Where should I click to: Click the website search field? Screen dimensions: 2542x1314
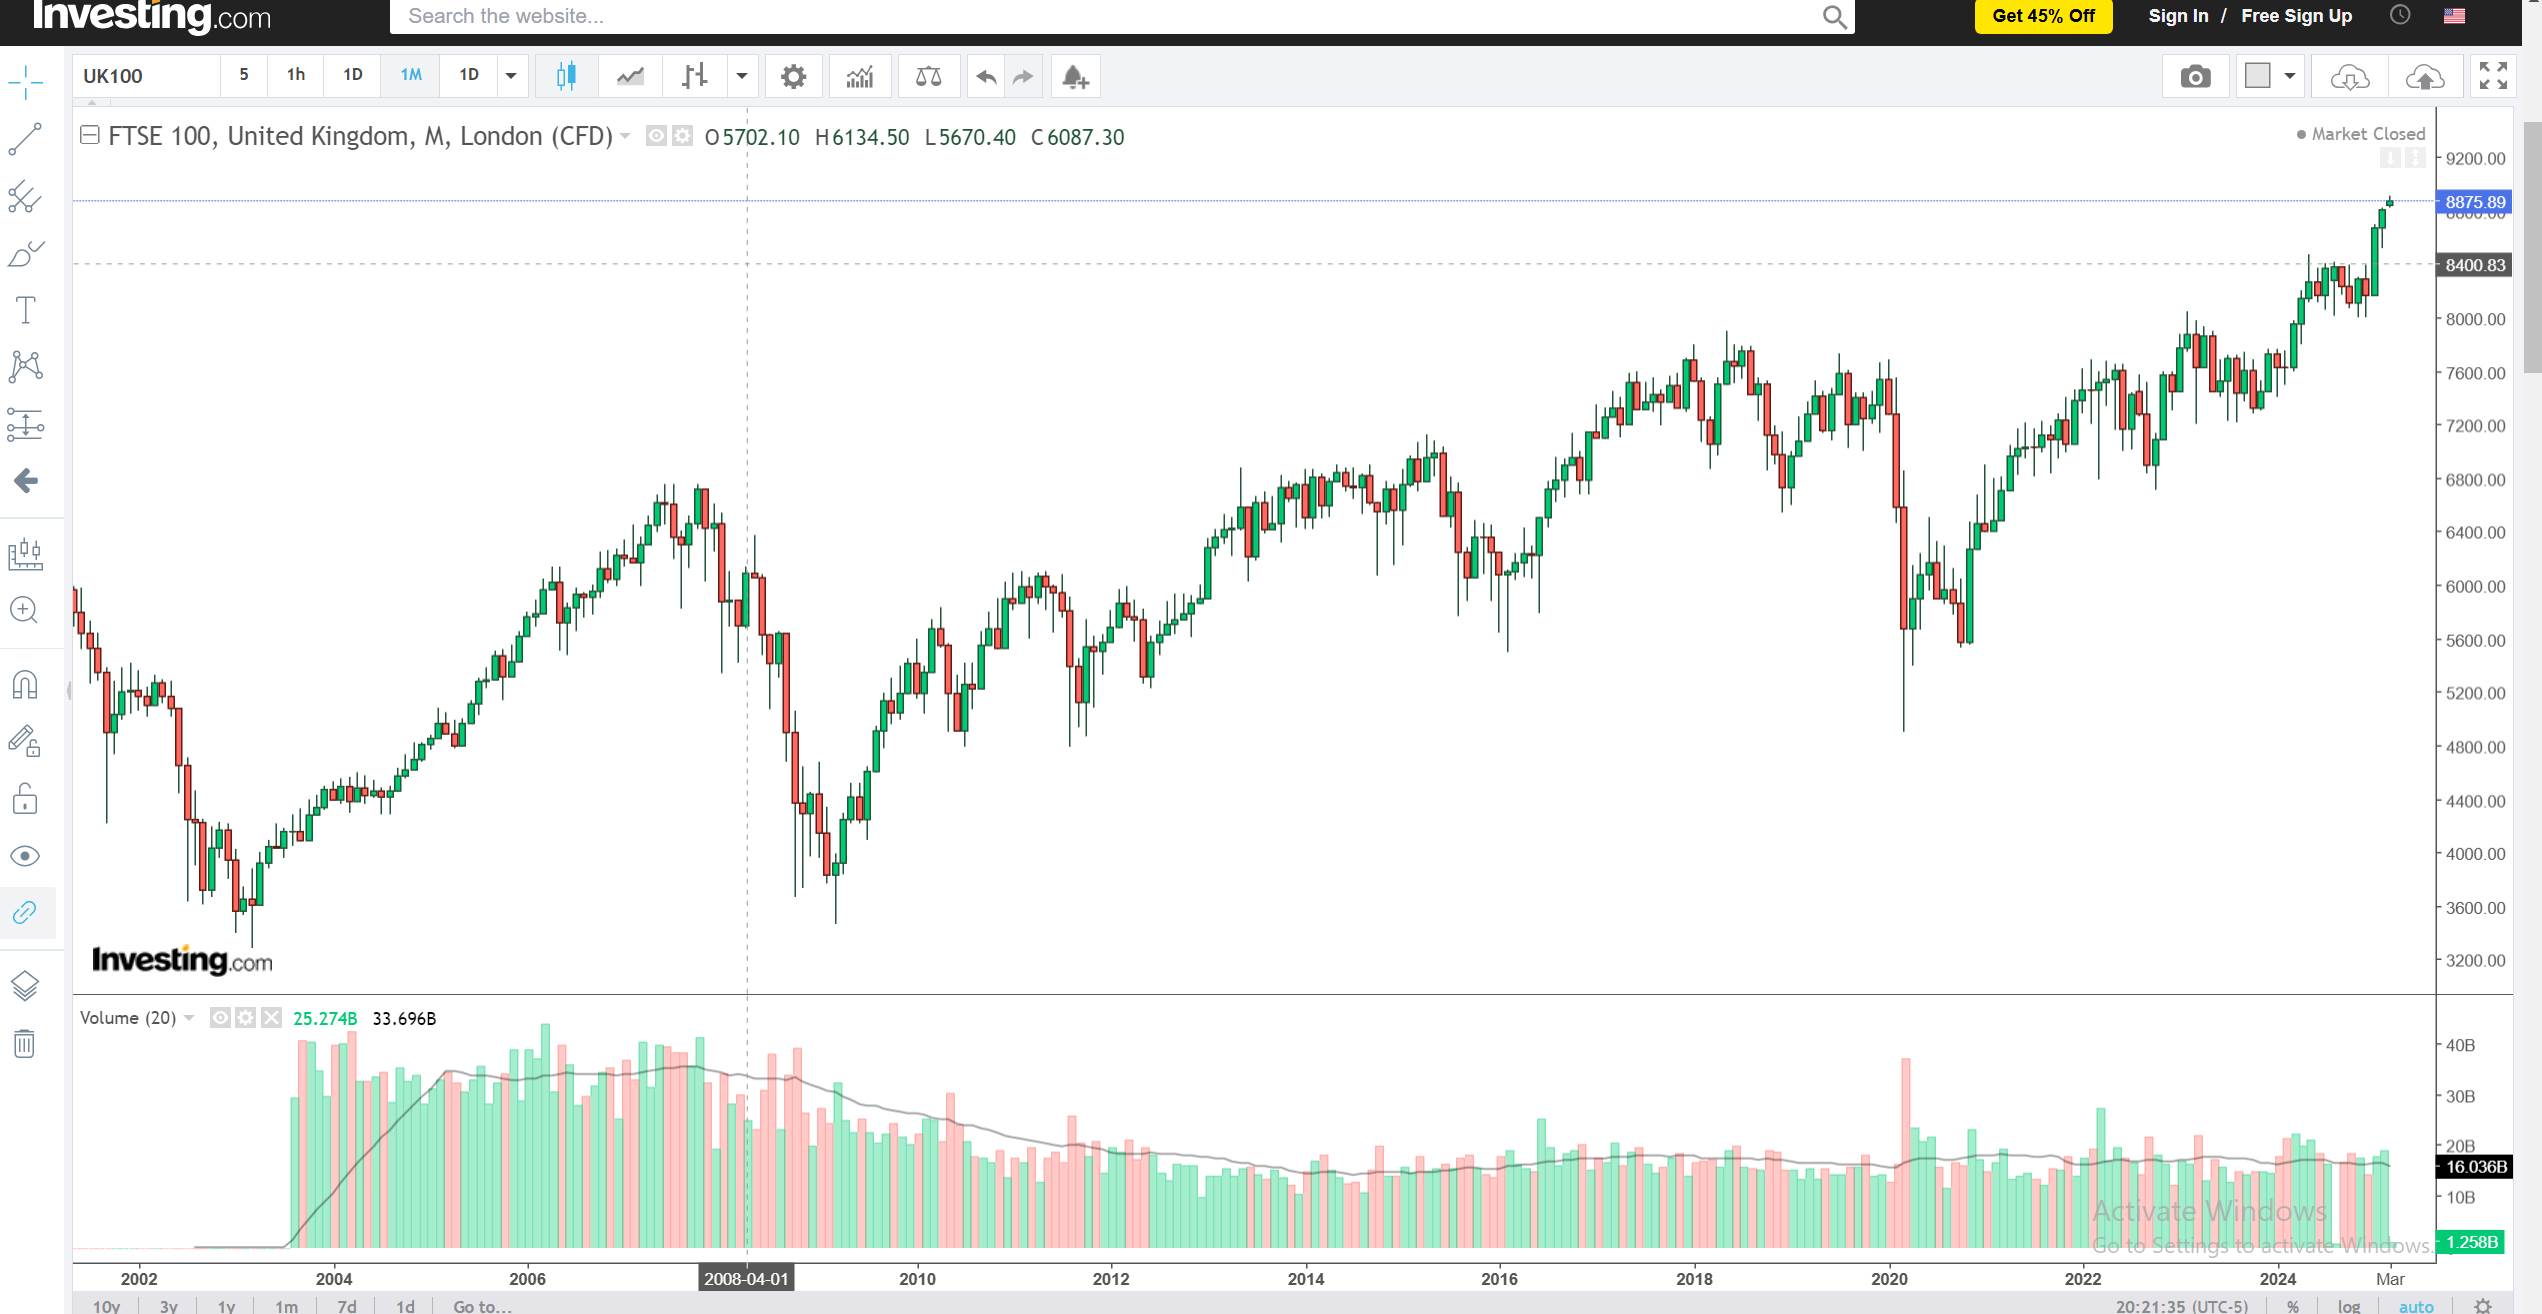(1100, 16)
